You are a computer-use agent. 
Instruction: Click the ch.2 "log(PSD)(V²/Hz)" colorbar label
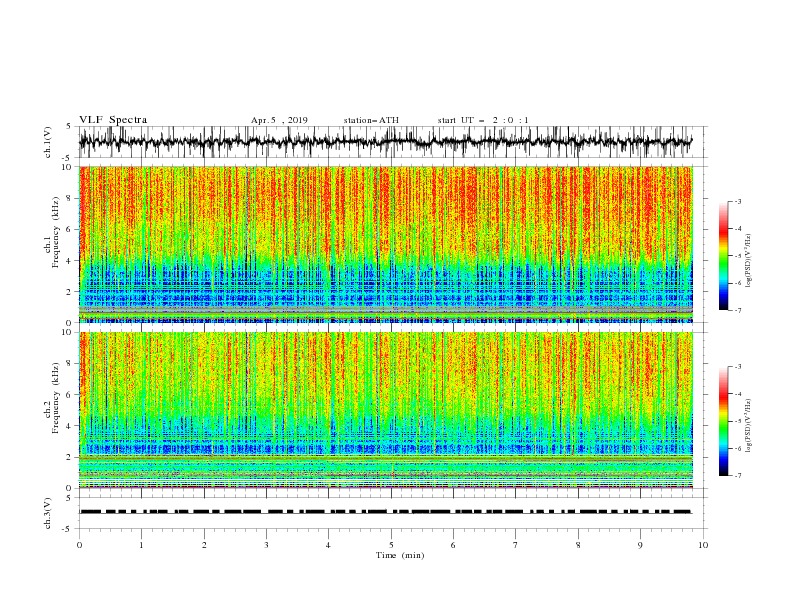pyautogui.click(x=749, y=425)
